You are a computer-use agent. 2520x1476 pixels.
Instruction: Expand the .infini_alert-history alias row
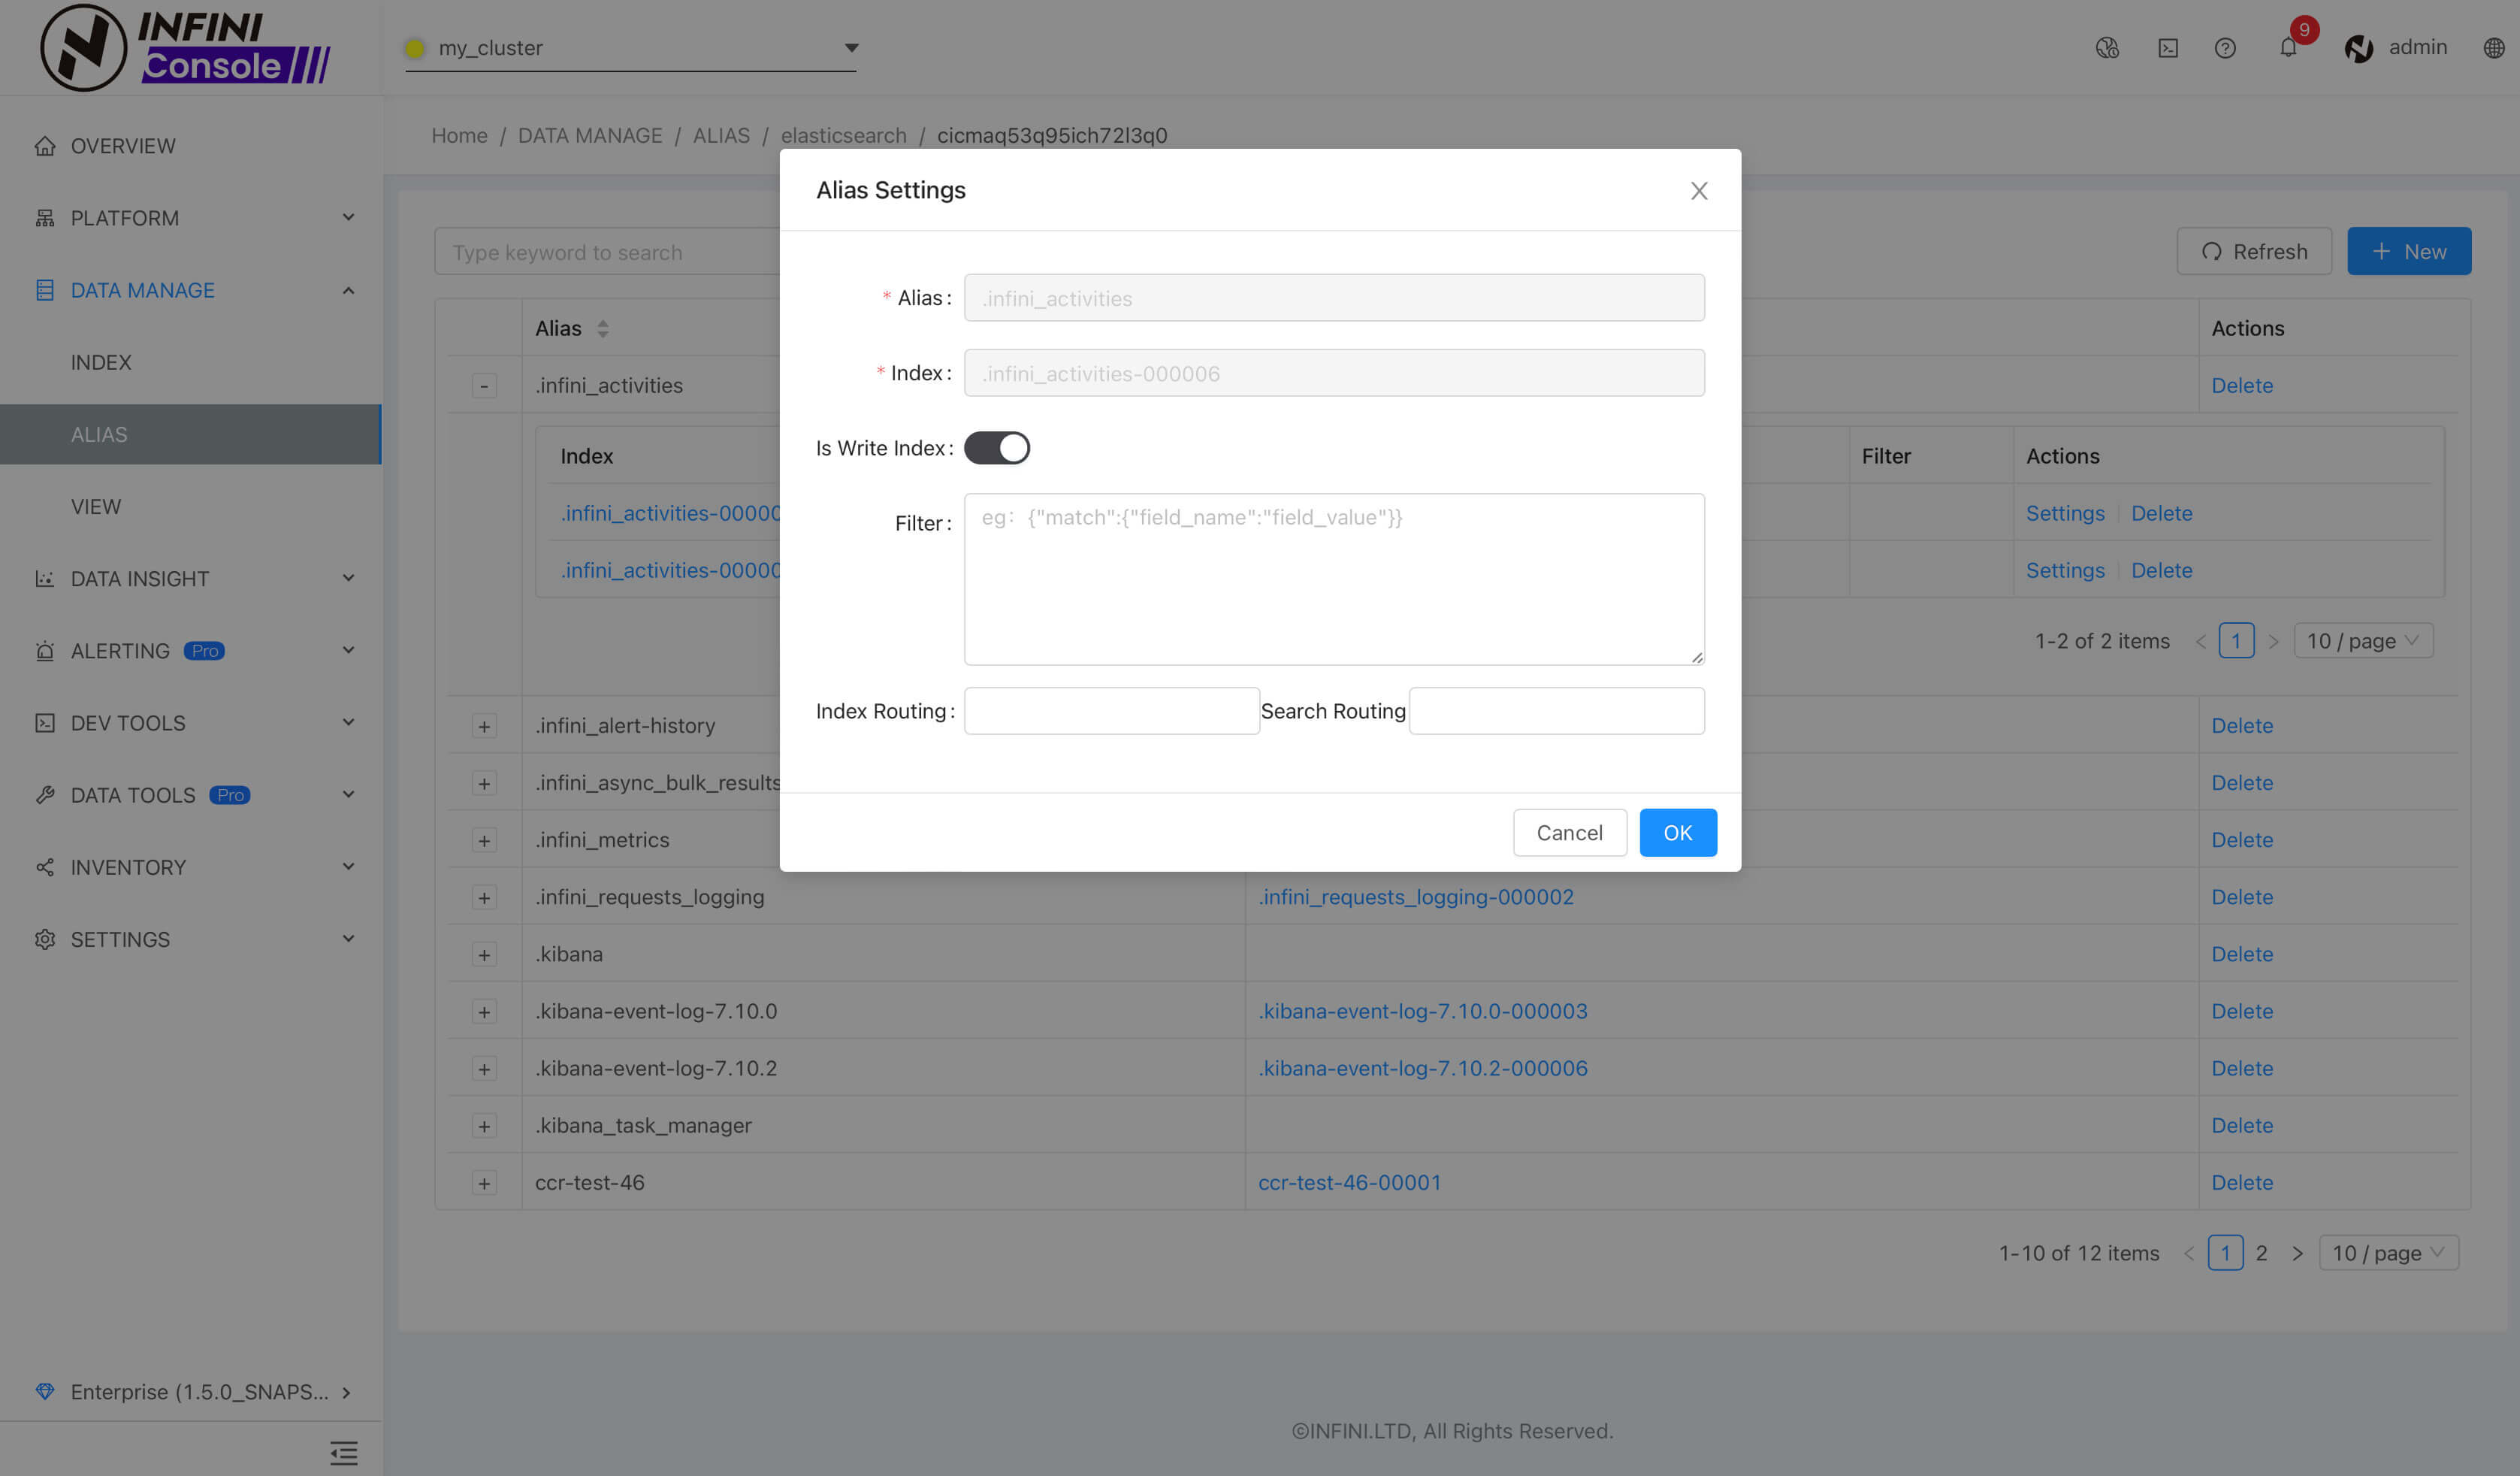pyautogui.click(x=483, y=724)
